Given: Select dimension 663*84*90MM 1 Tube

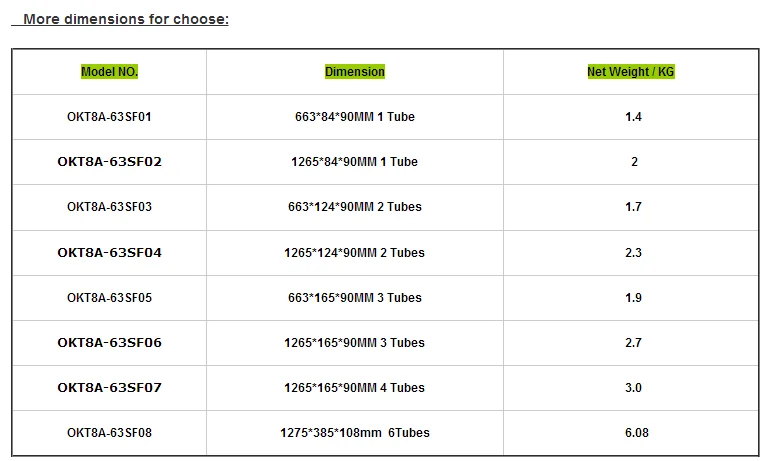Looking at the screenshot, I should [x=355, y=117].
